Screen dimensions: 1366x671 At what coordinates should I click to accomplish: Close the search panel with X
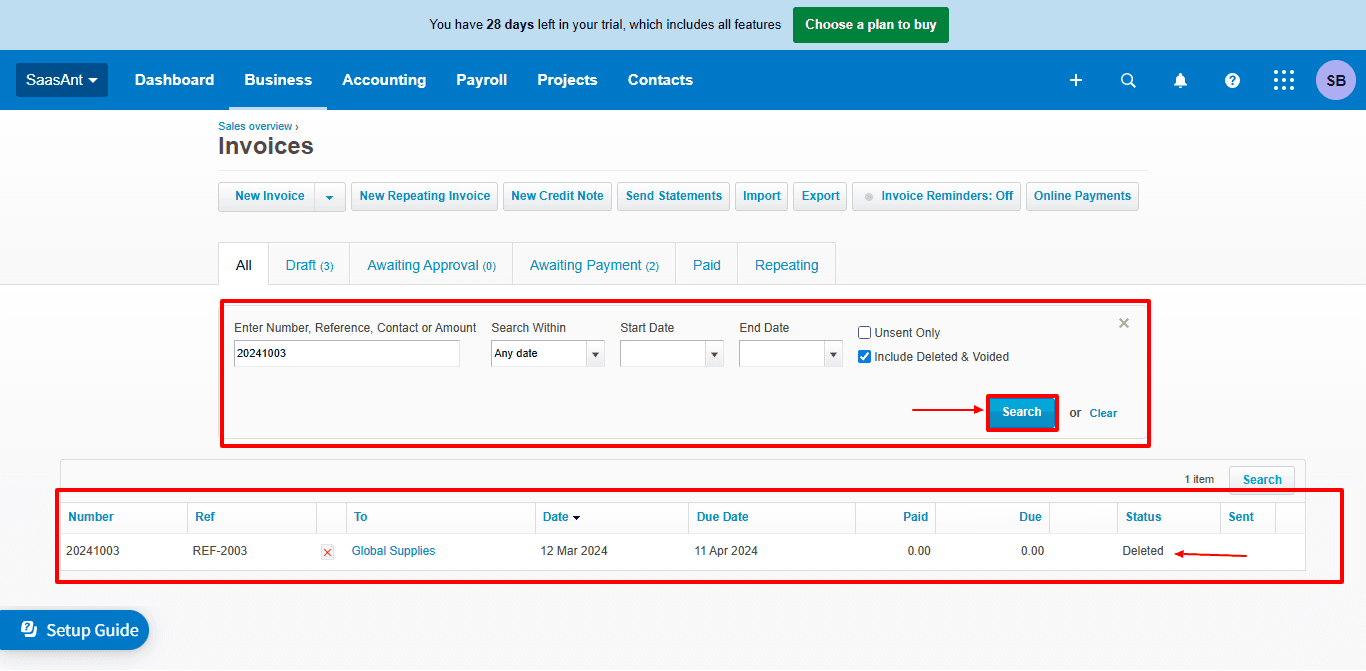[x=1123, y=323]
